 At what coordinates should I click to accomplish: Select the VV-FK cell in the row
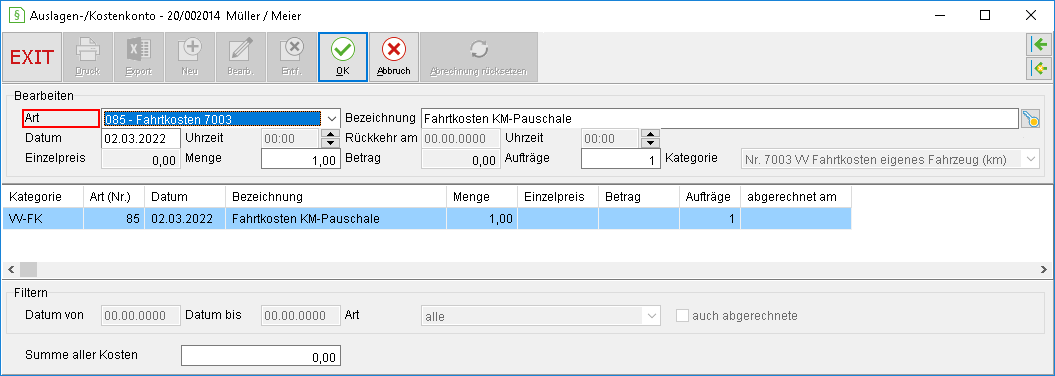(43, 219)
